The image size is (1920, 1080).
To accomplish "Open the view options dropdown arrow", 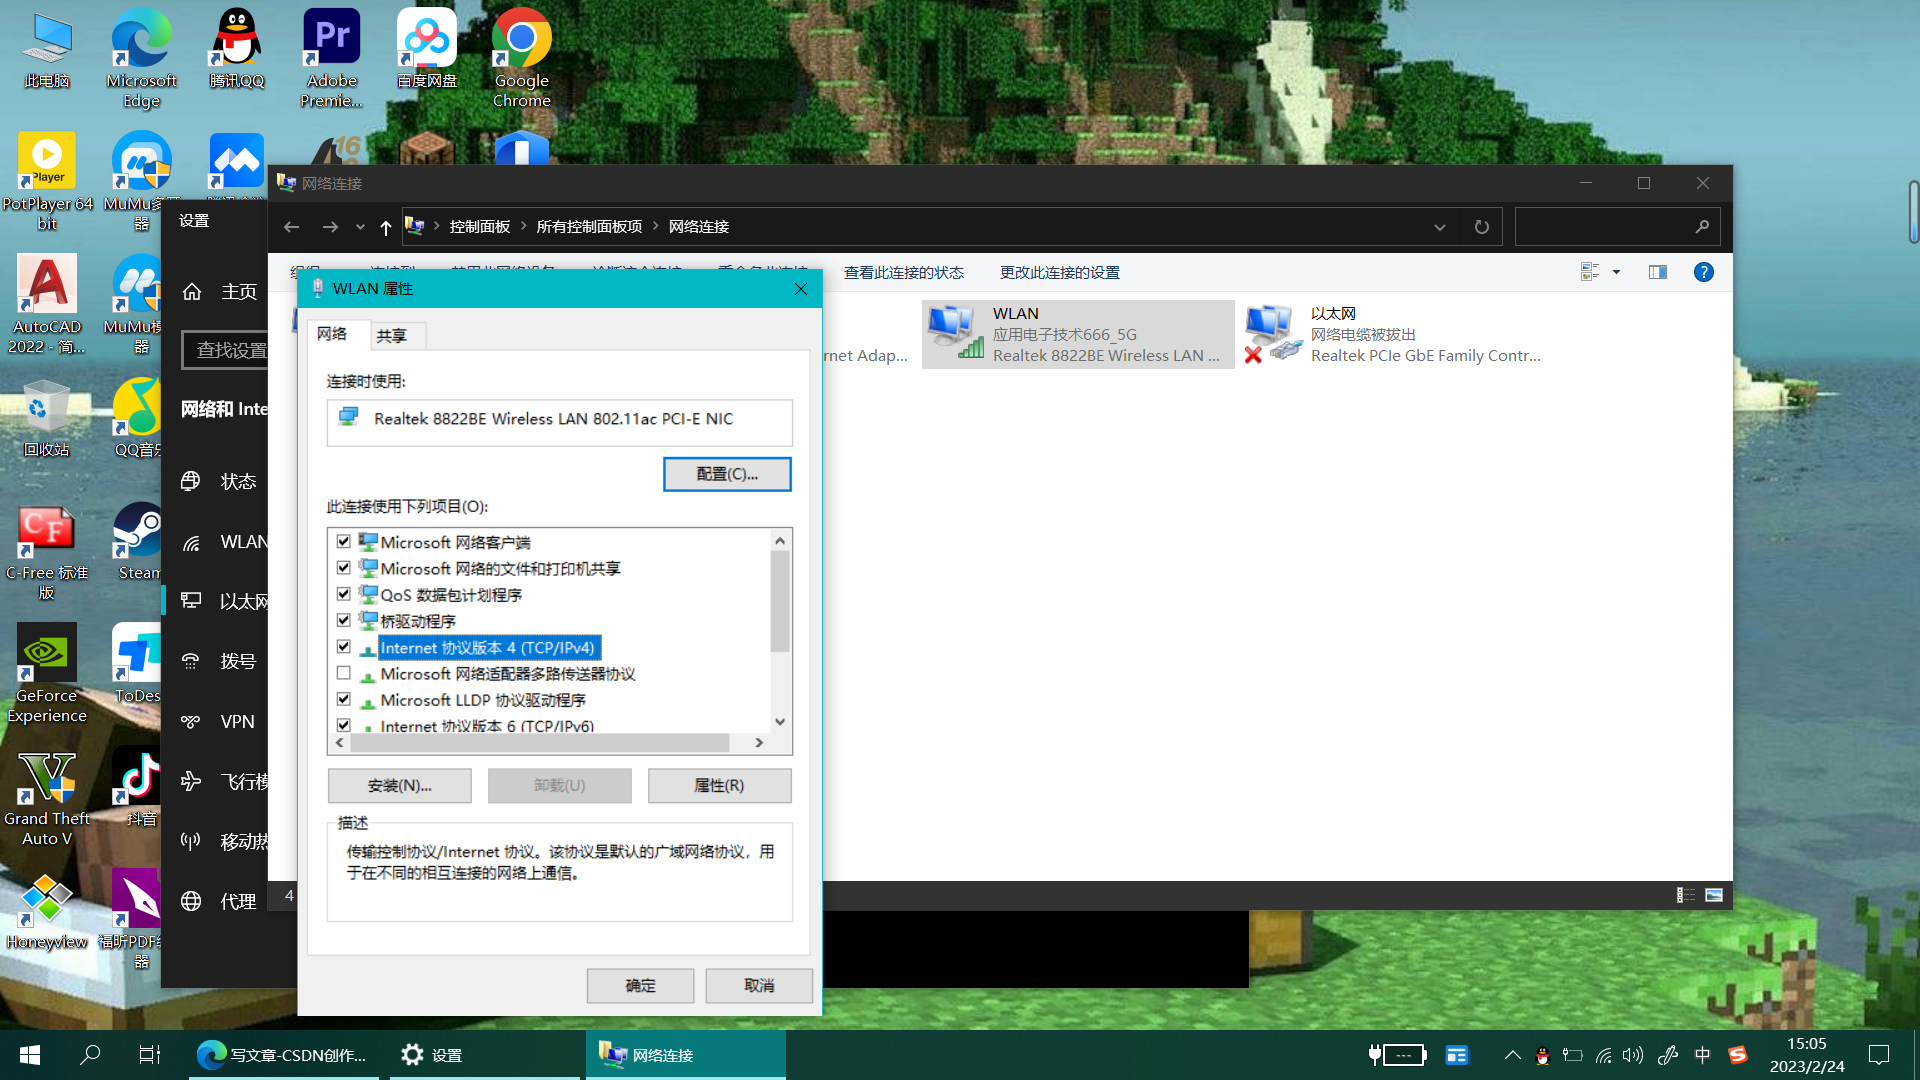I will click(x=1616, y=272).
